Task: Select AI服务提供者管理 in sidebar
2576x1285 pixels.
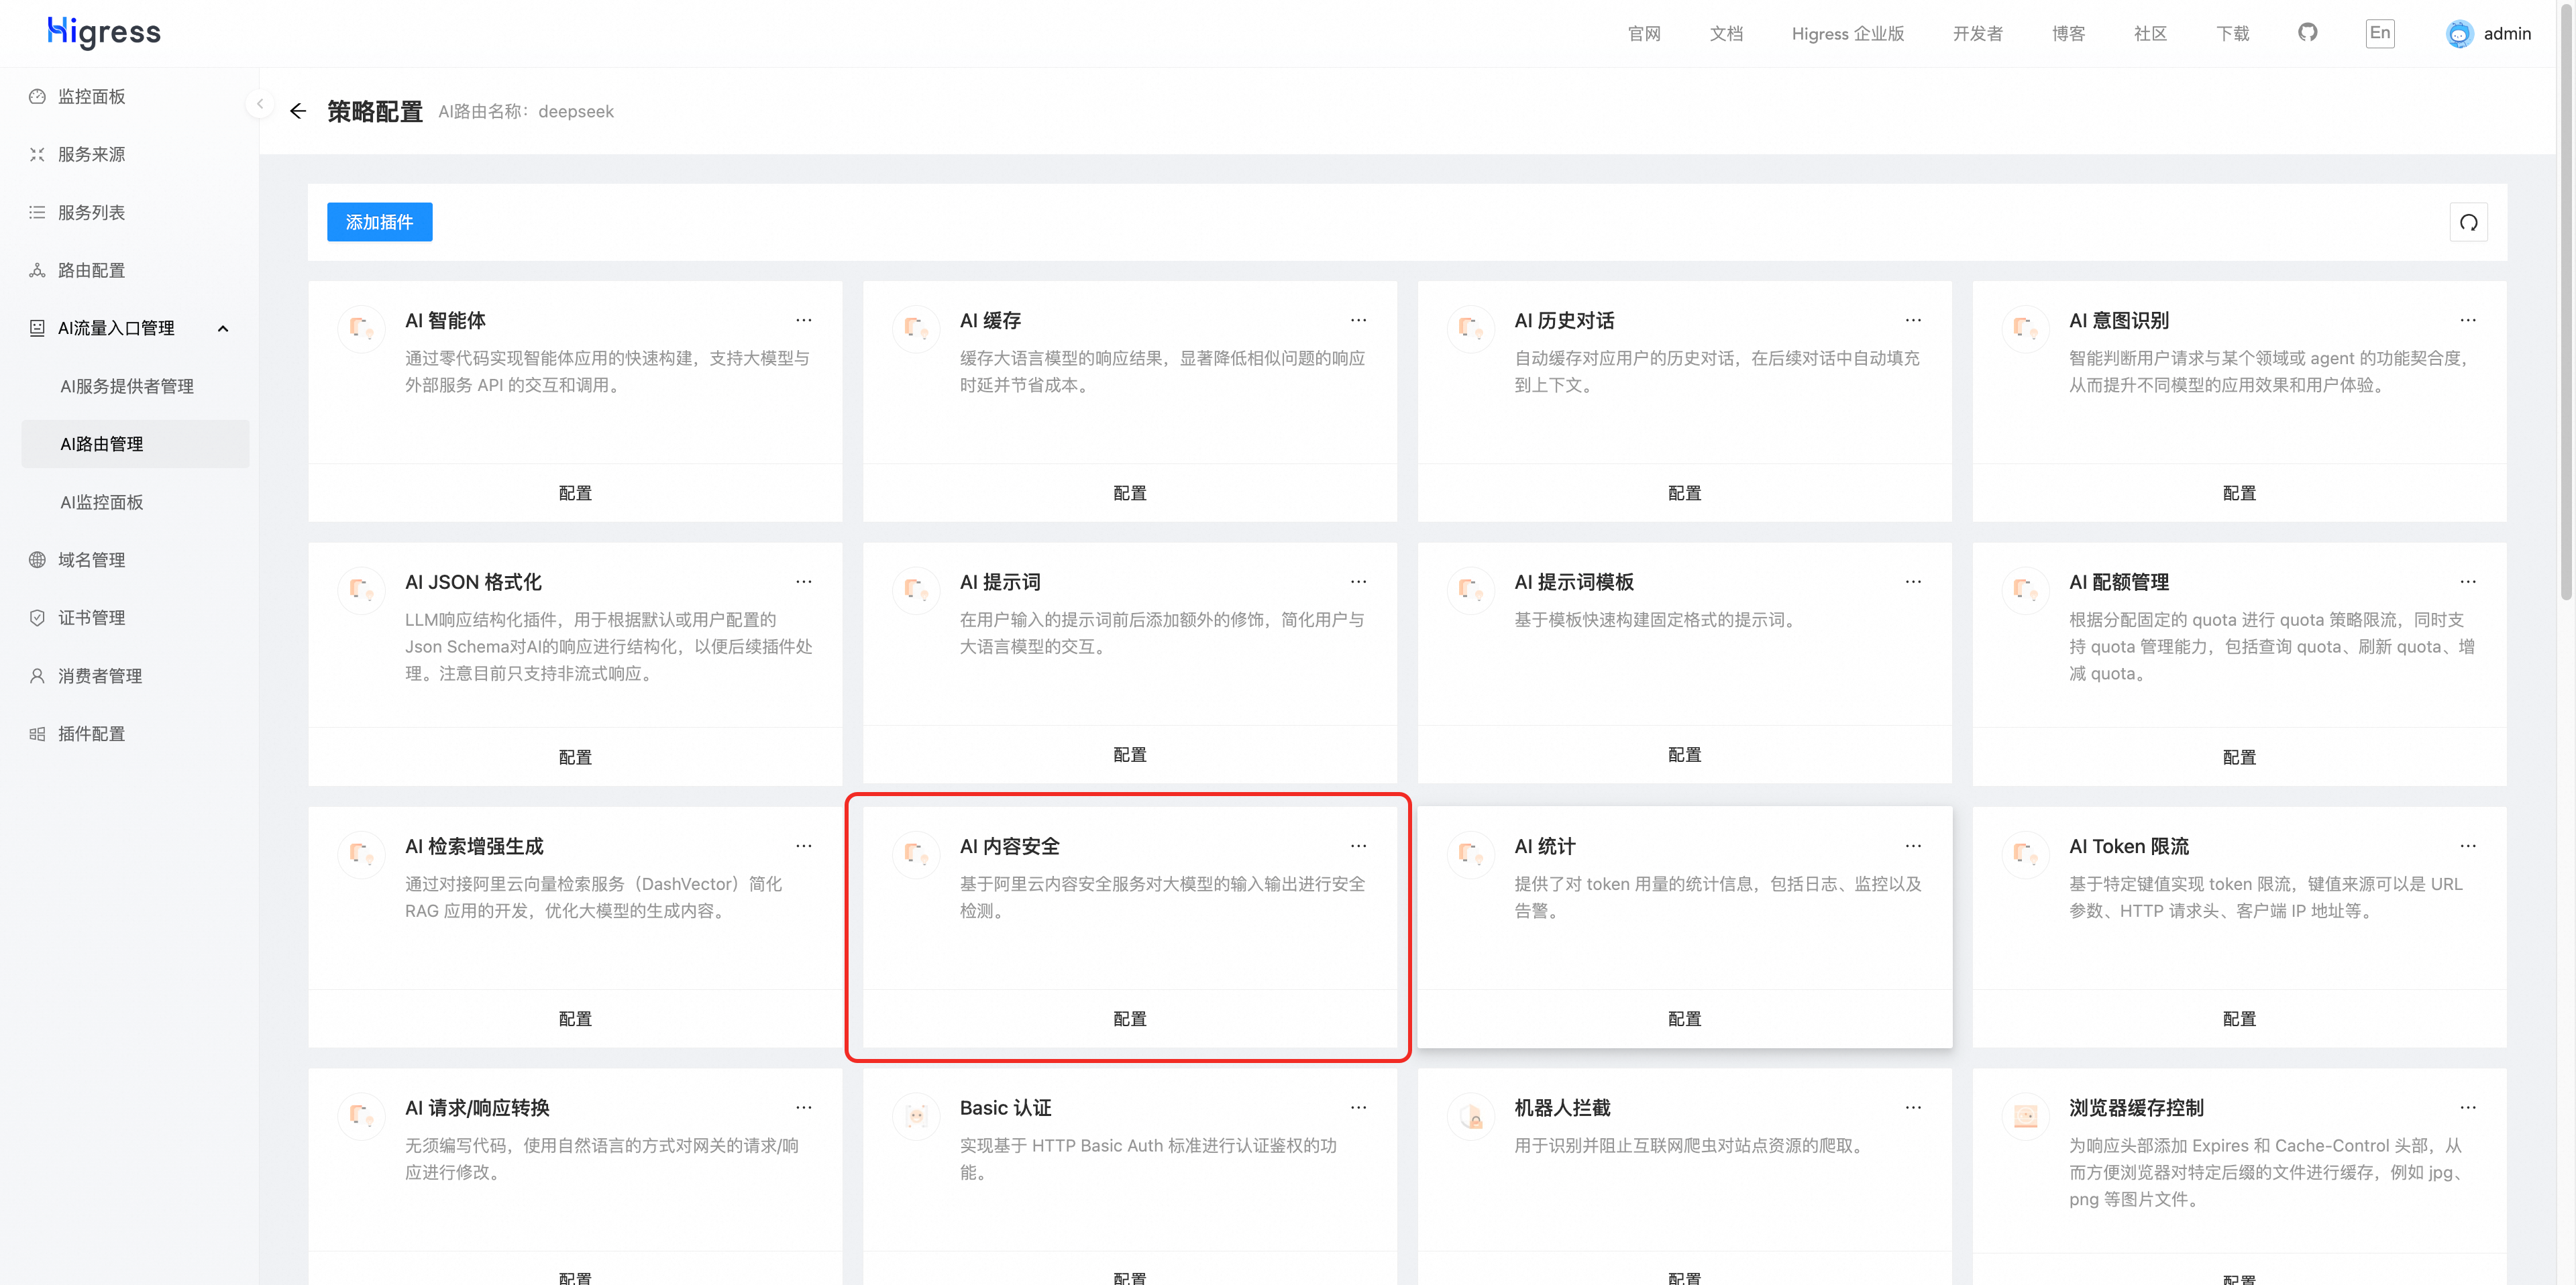Action: [127, 386]
